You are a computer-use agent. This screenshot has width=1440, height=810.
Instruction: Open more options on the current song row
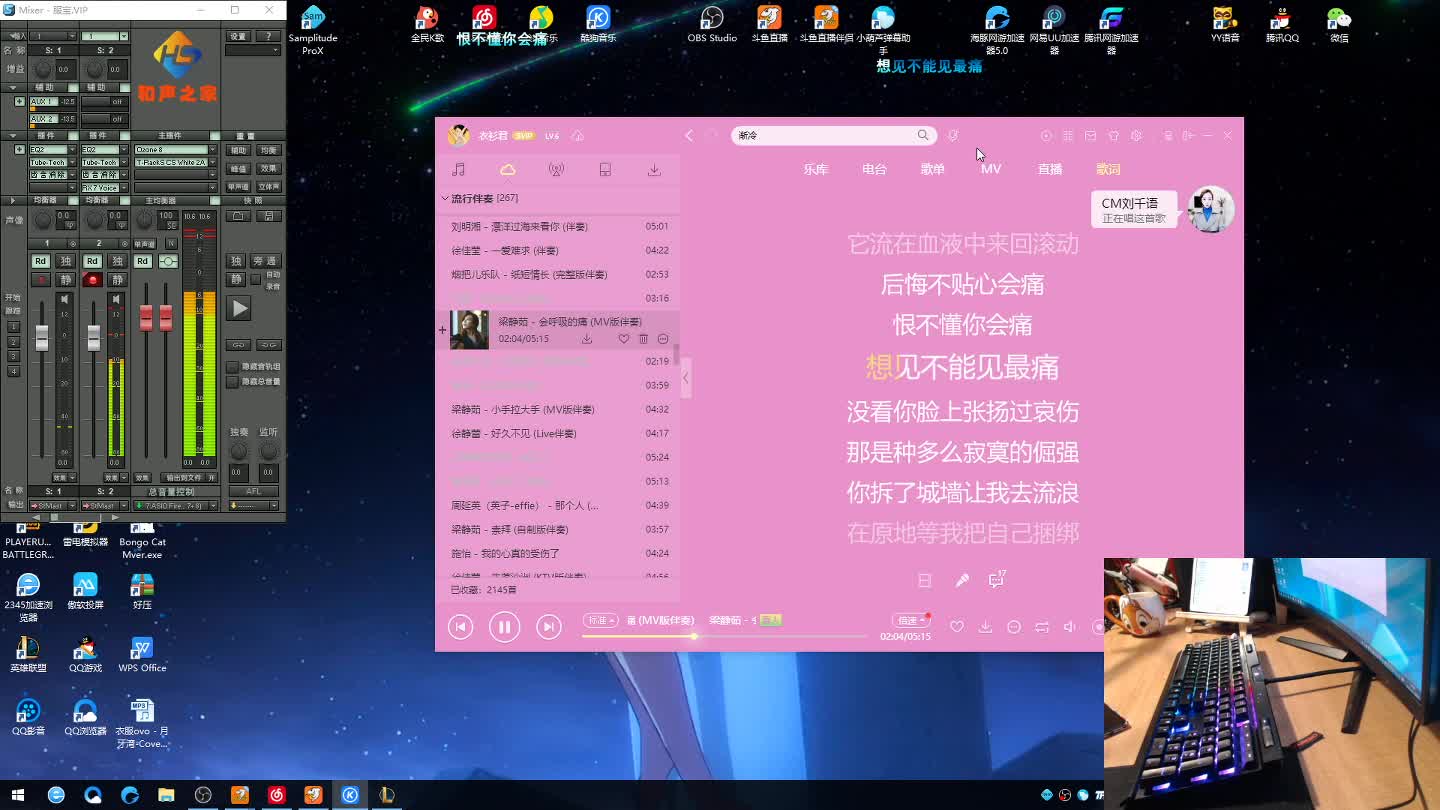(663, 339)
